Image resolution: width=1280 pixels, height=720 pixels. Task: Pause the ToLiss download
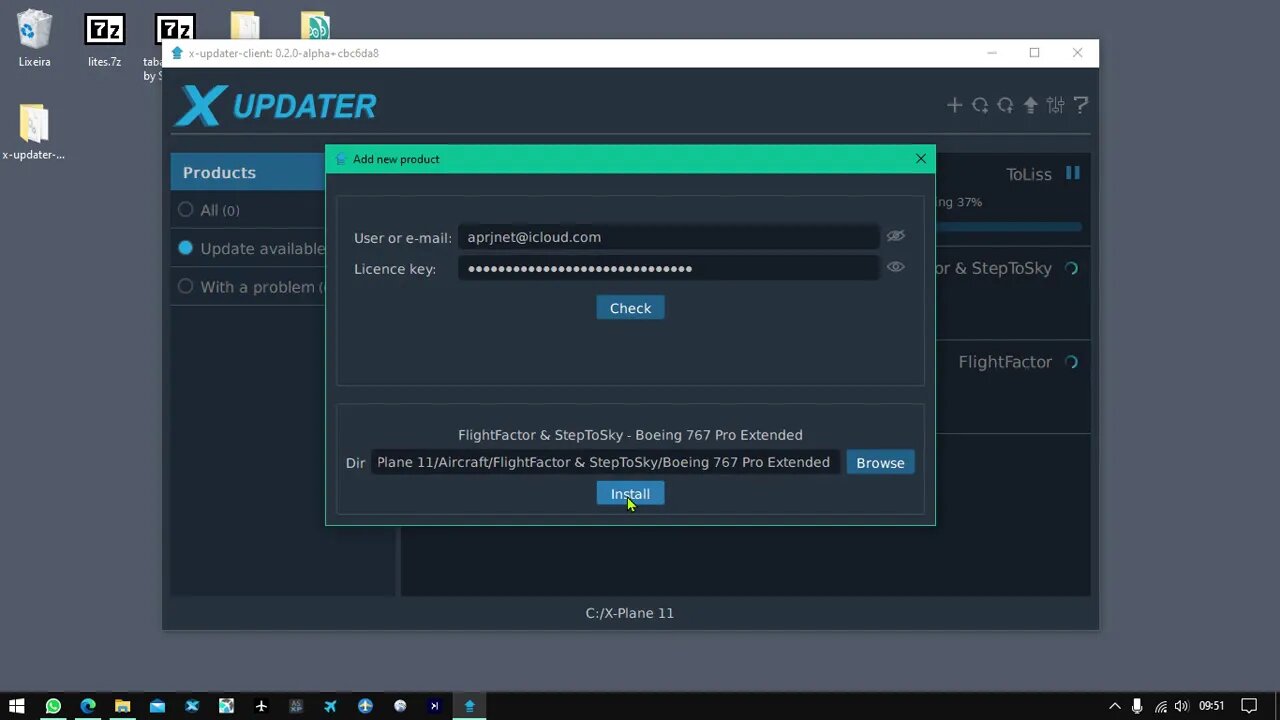pos(1073,173)
